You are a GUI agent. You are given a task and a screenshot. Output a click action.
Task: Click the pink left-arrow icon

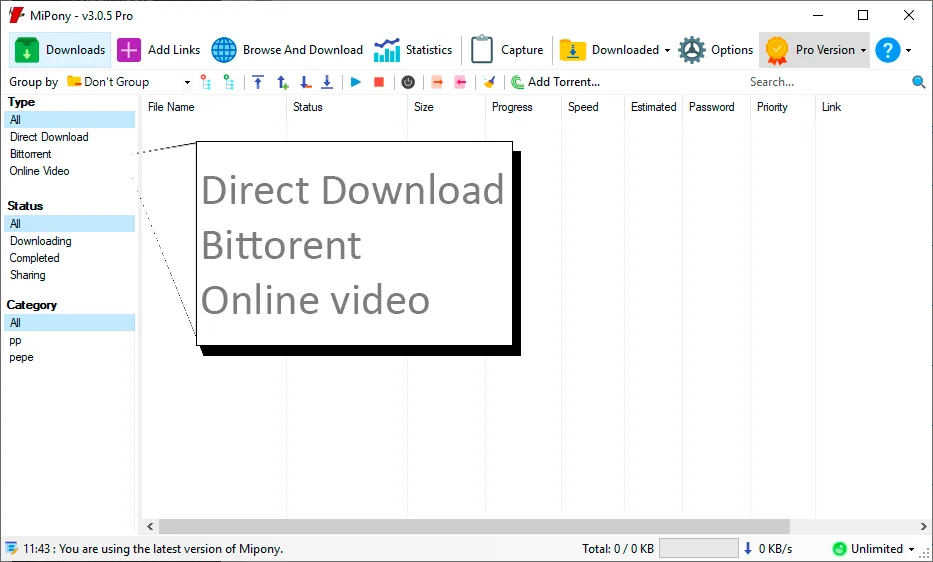[460, 82]
